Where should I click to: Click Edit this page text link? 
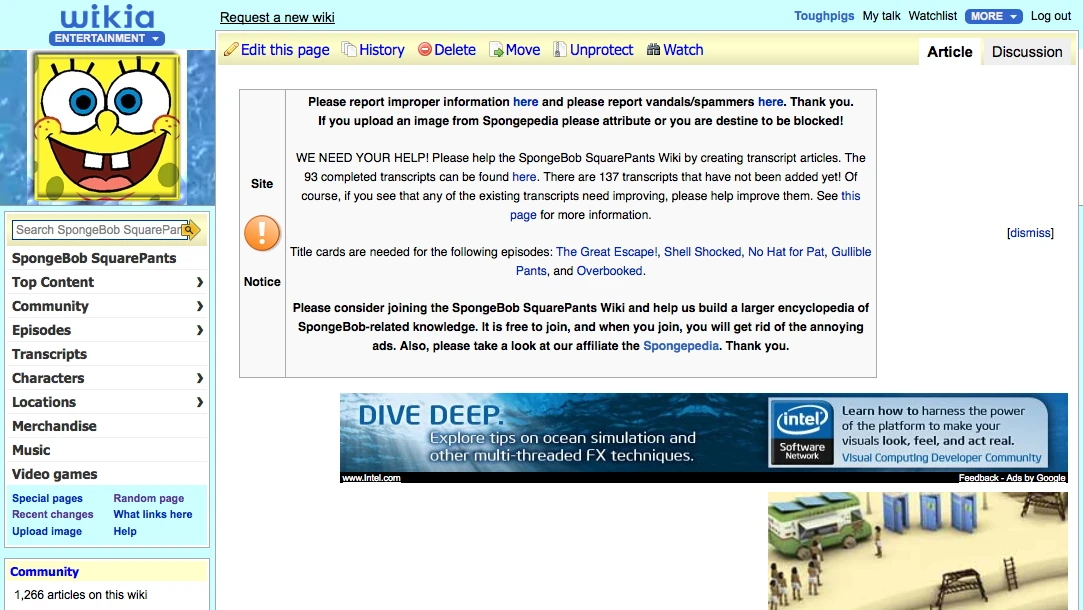coord(285,50)
